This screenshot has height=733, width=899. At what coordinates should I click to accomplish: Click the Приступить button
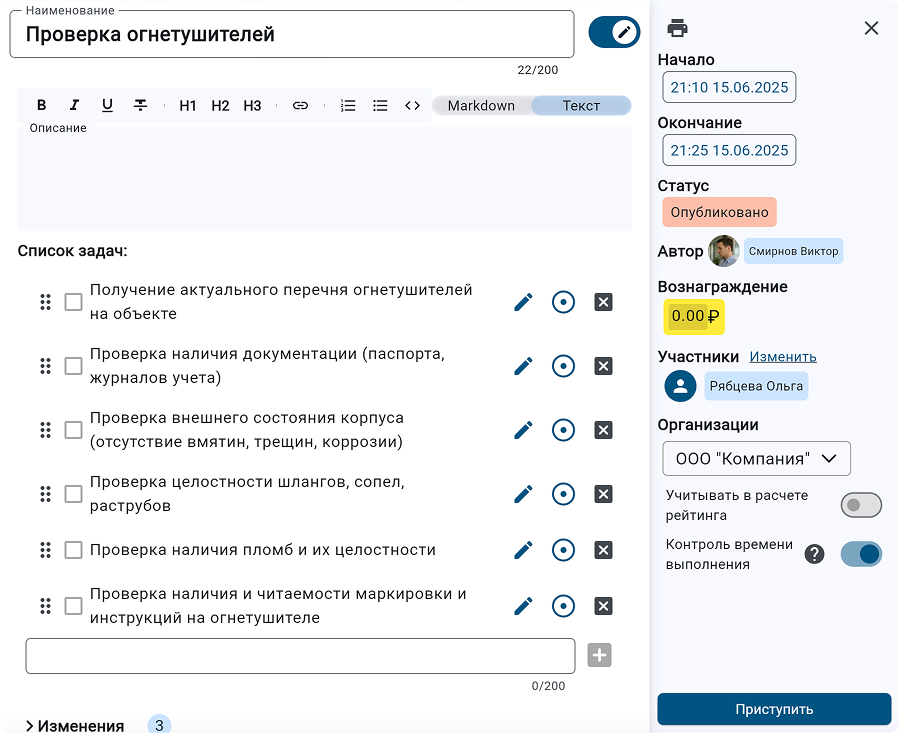pos(774,709)
